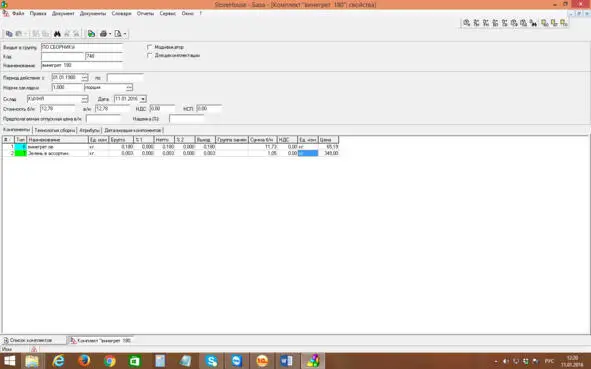Click the green save icon in toolbar
The height and width of the screenshot is (369, 591).
(91, 34)
